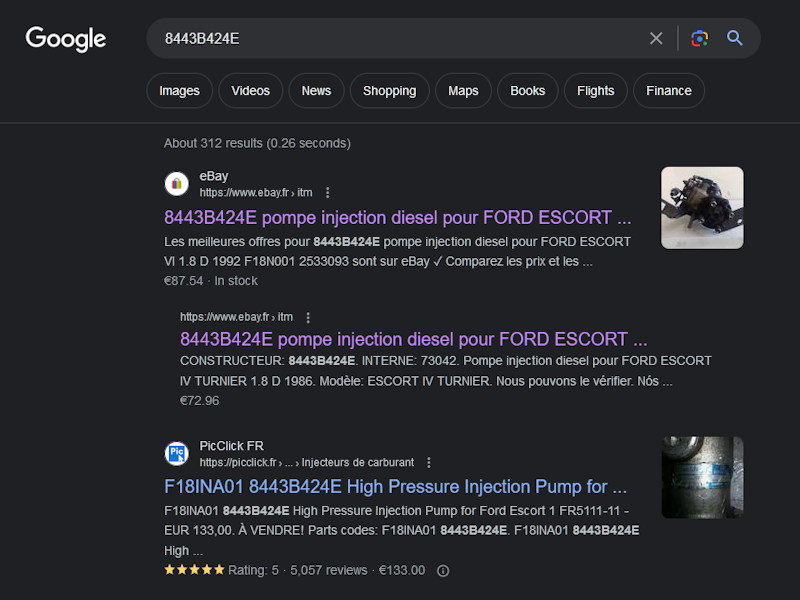
Task: Click the picclick.fr Injecteurs de carburant breadcrumb
Action: point(307,463)
